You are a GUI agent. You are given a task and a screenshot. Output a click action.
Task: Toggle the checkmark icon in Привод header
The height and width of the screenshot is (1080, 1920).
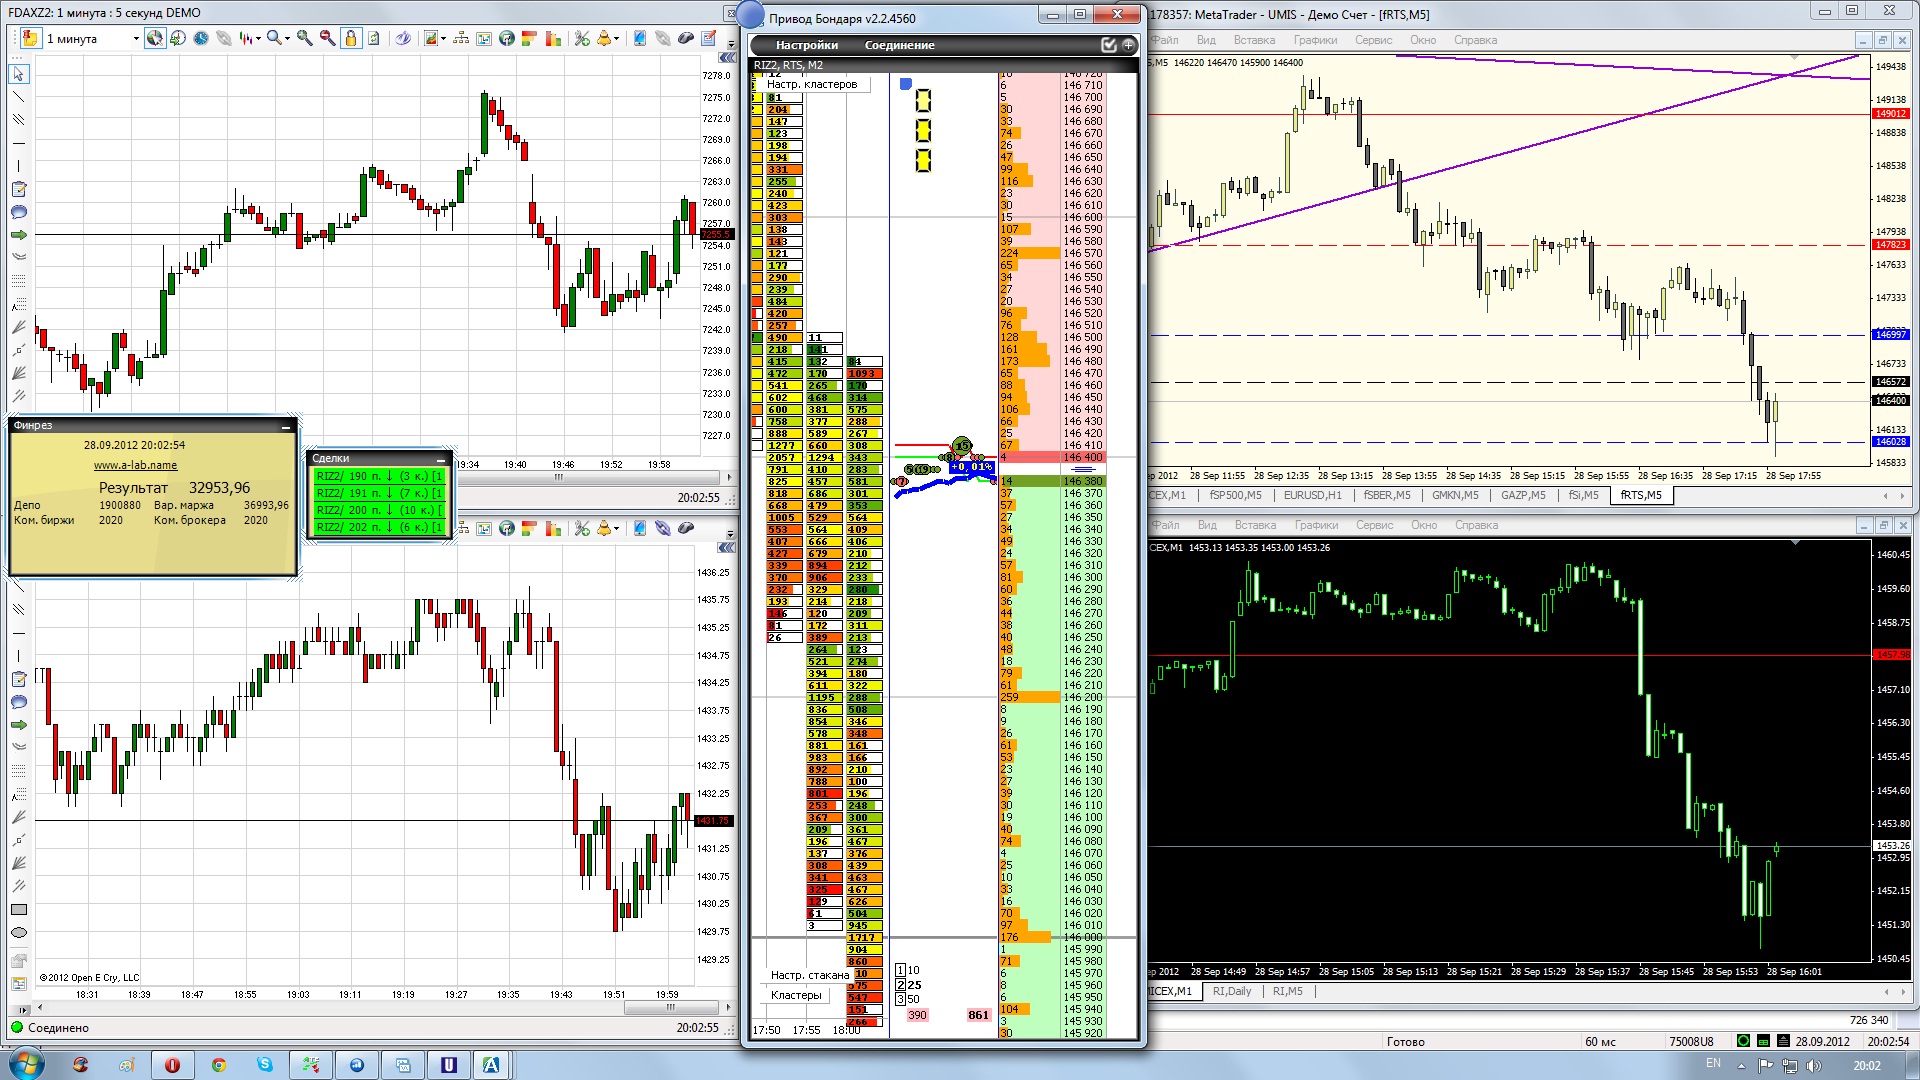click(x=1108, y=45)
